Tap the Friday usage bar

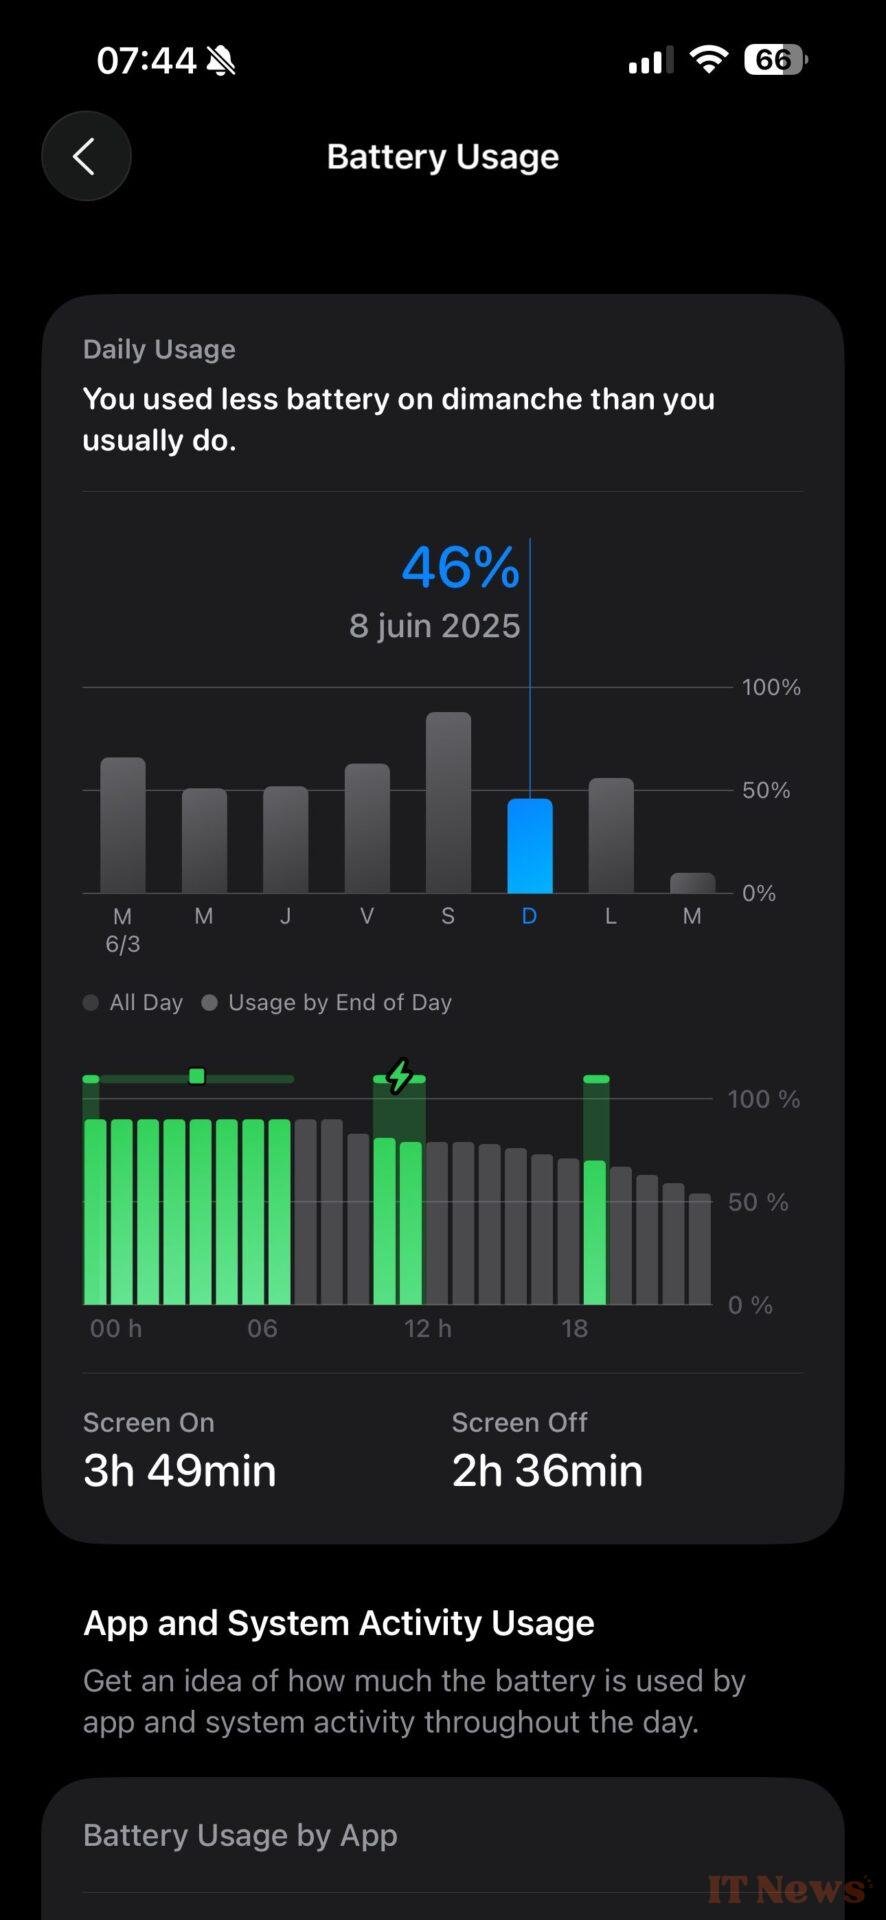point(367,828)
